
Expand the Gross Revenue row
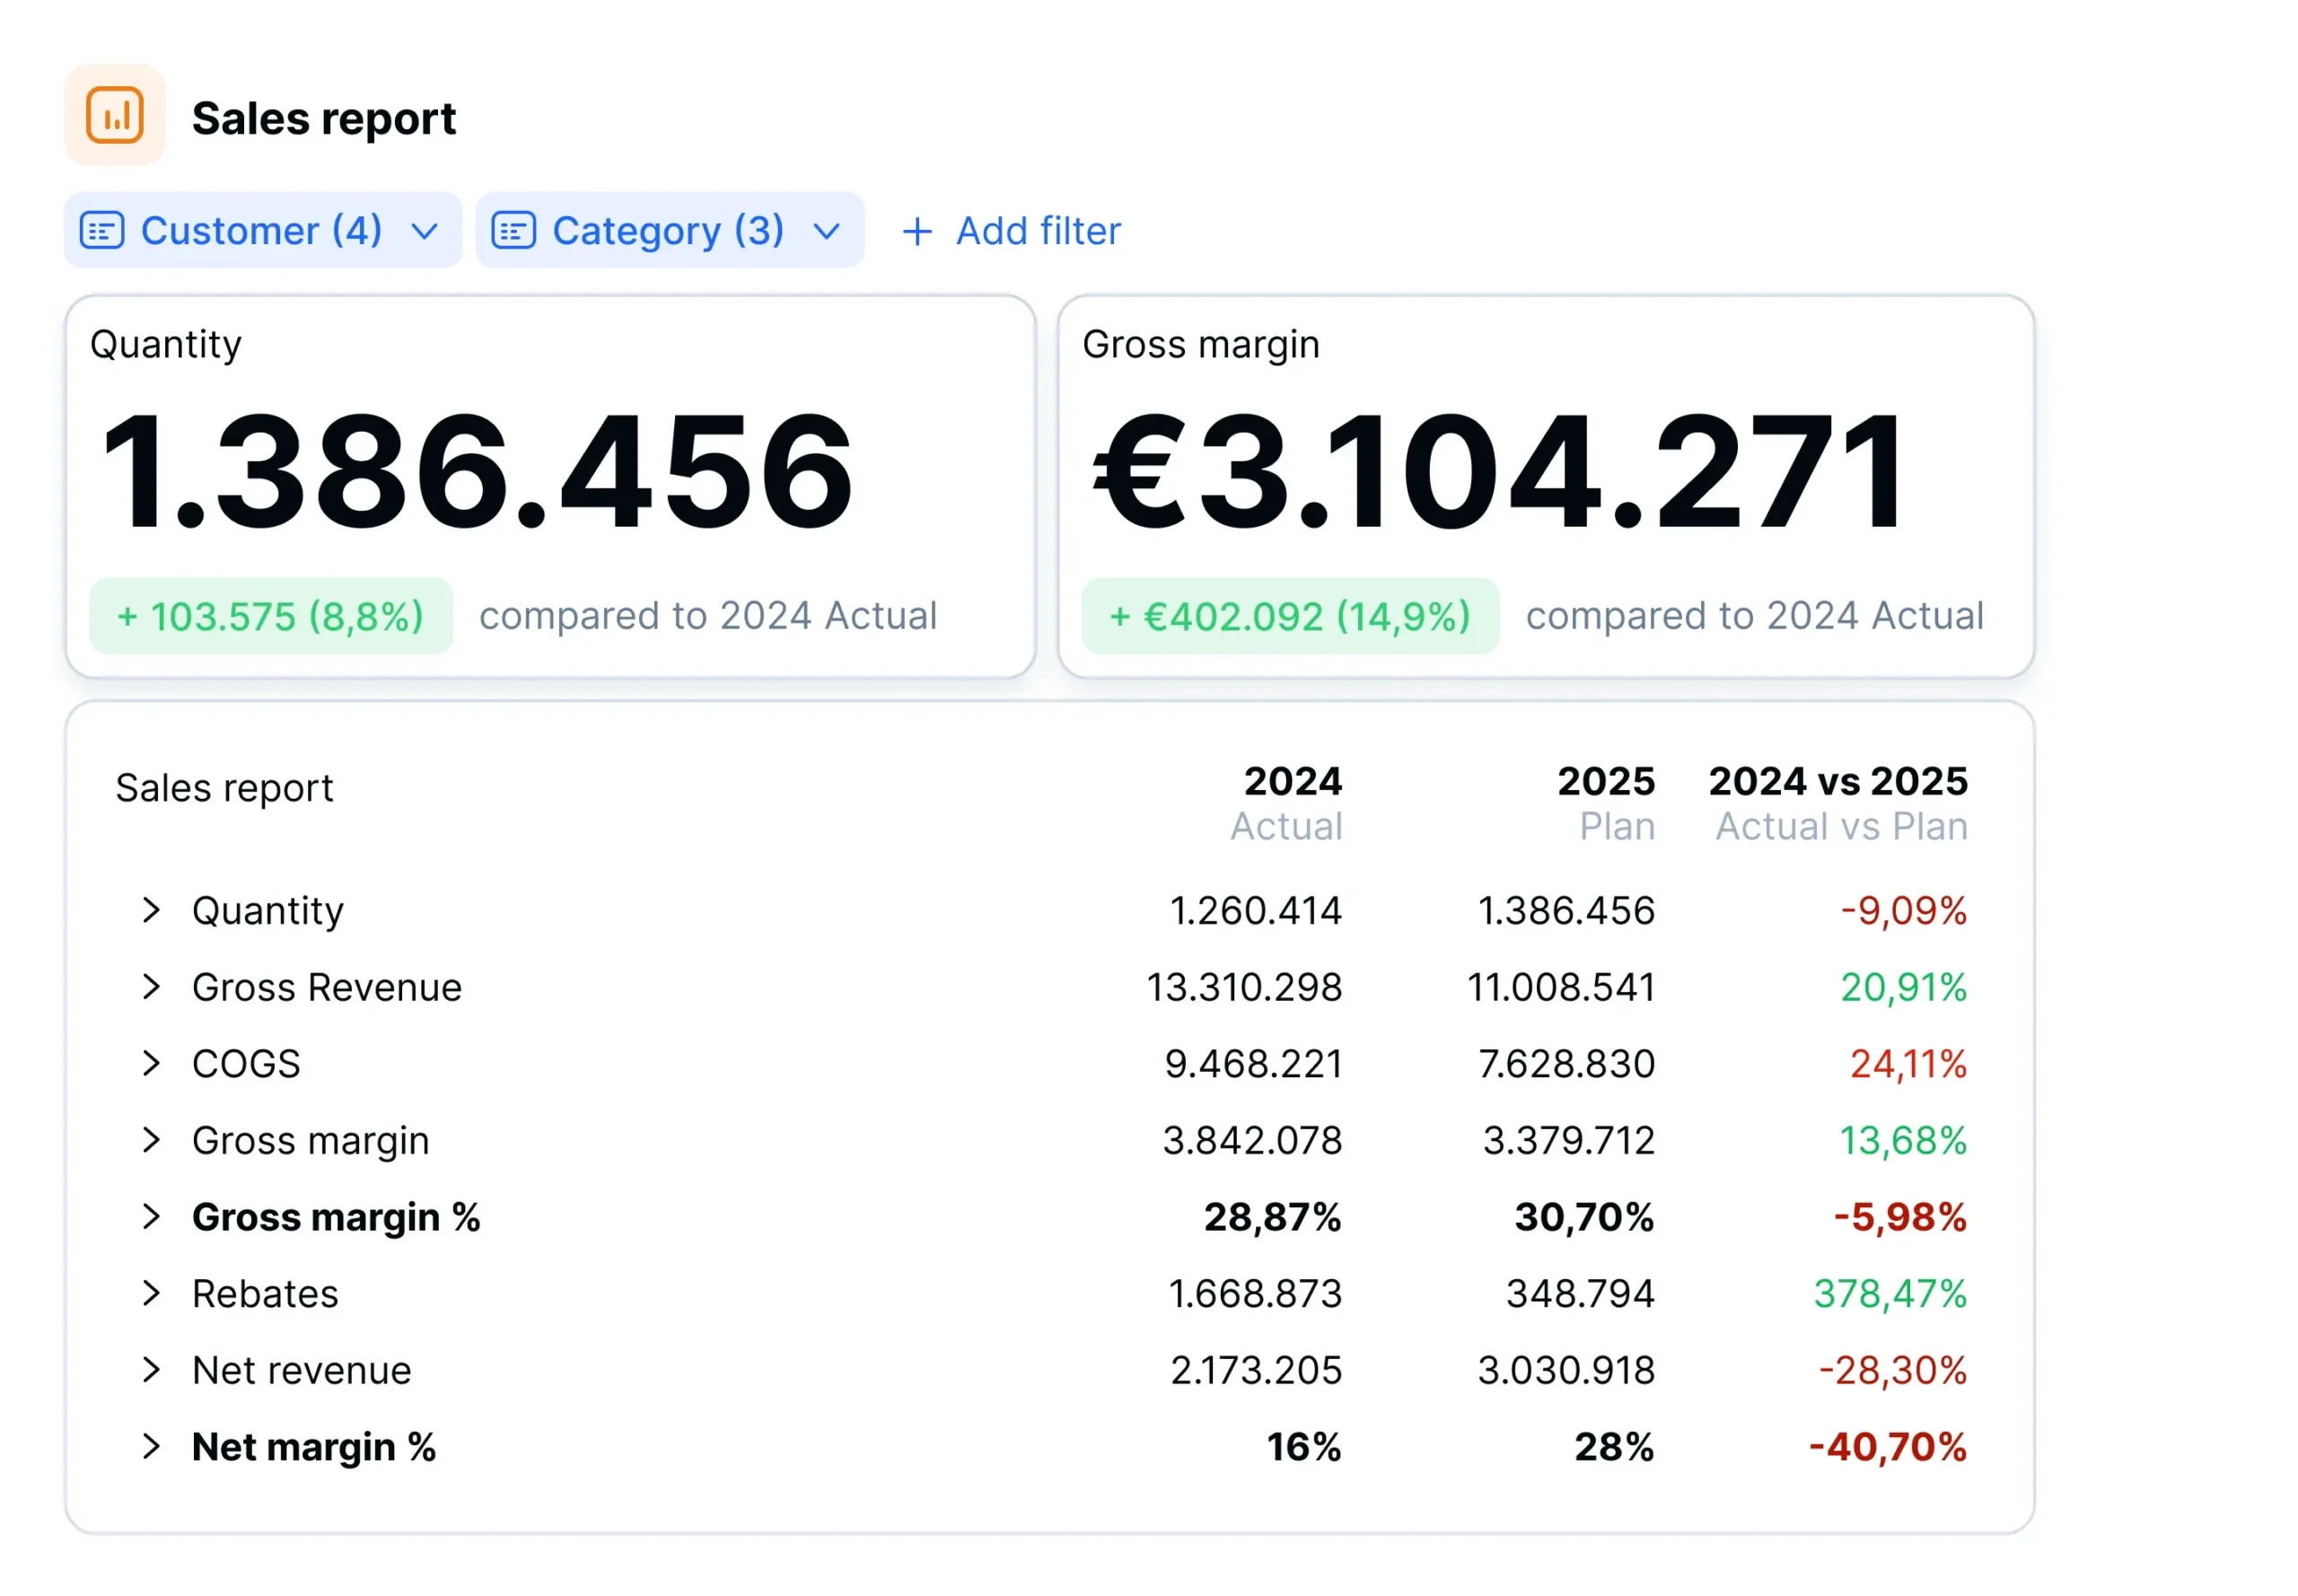pos(151,987)
